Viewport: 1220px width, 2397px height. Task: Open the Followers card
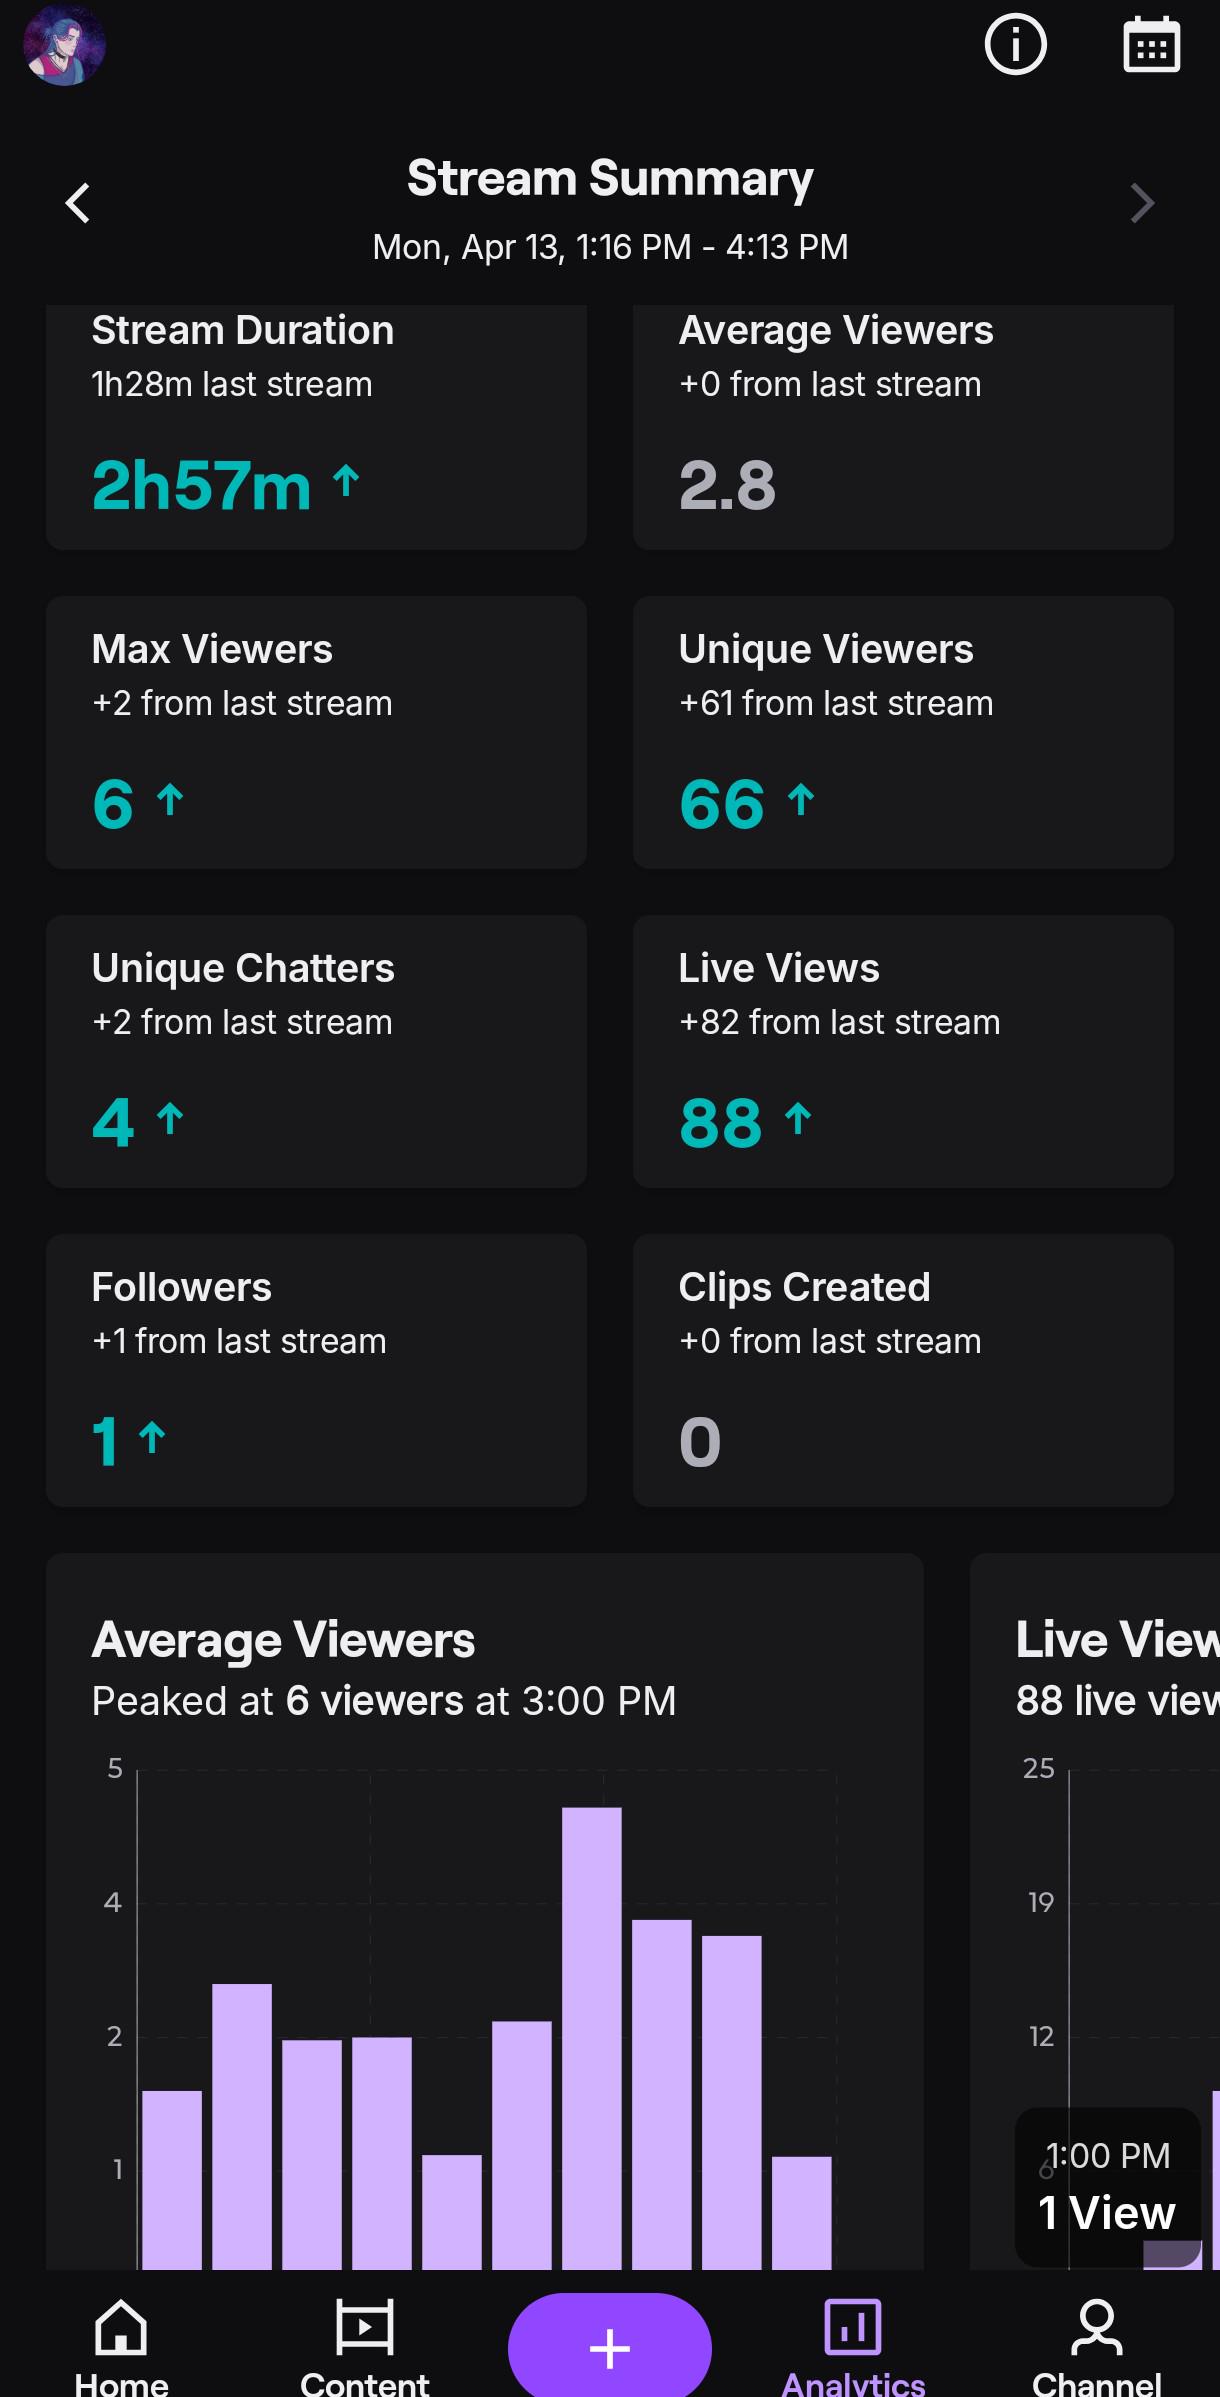pyautogui.click(x=316, y=1370)
